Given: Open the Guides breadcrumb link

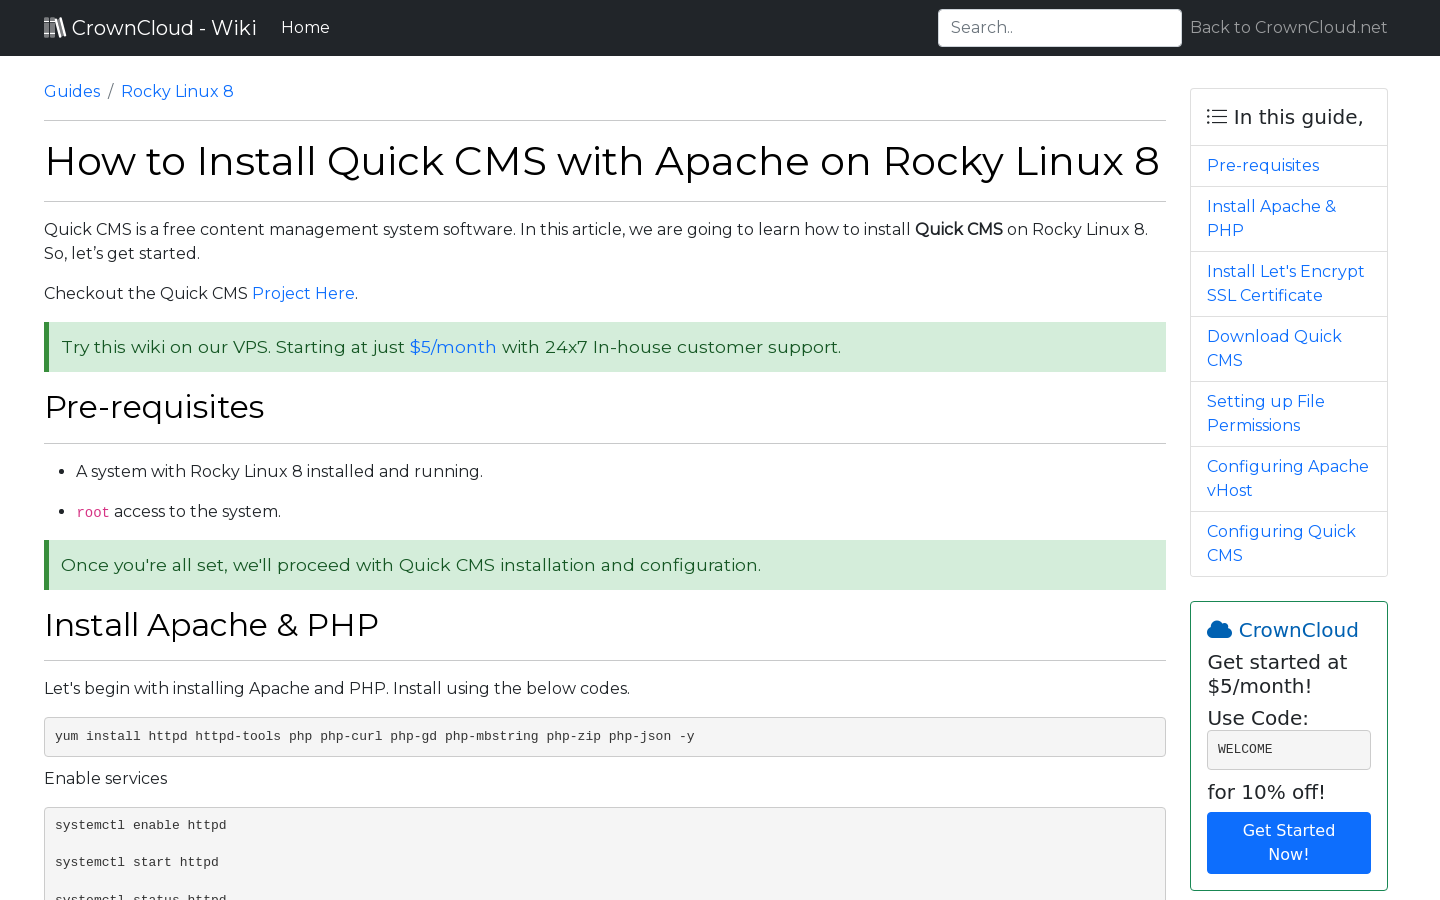Looking at the screenshot, I should [x=71, y=91].
